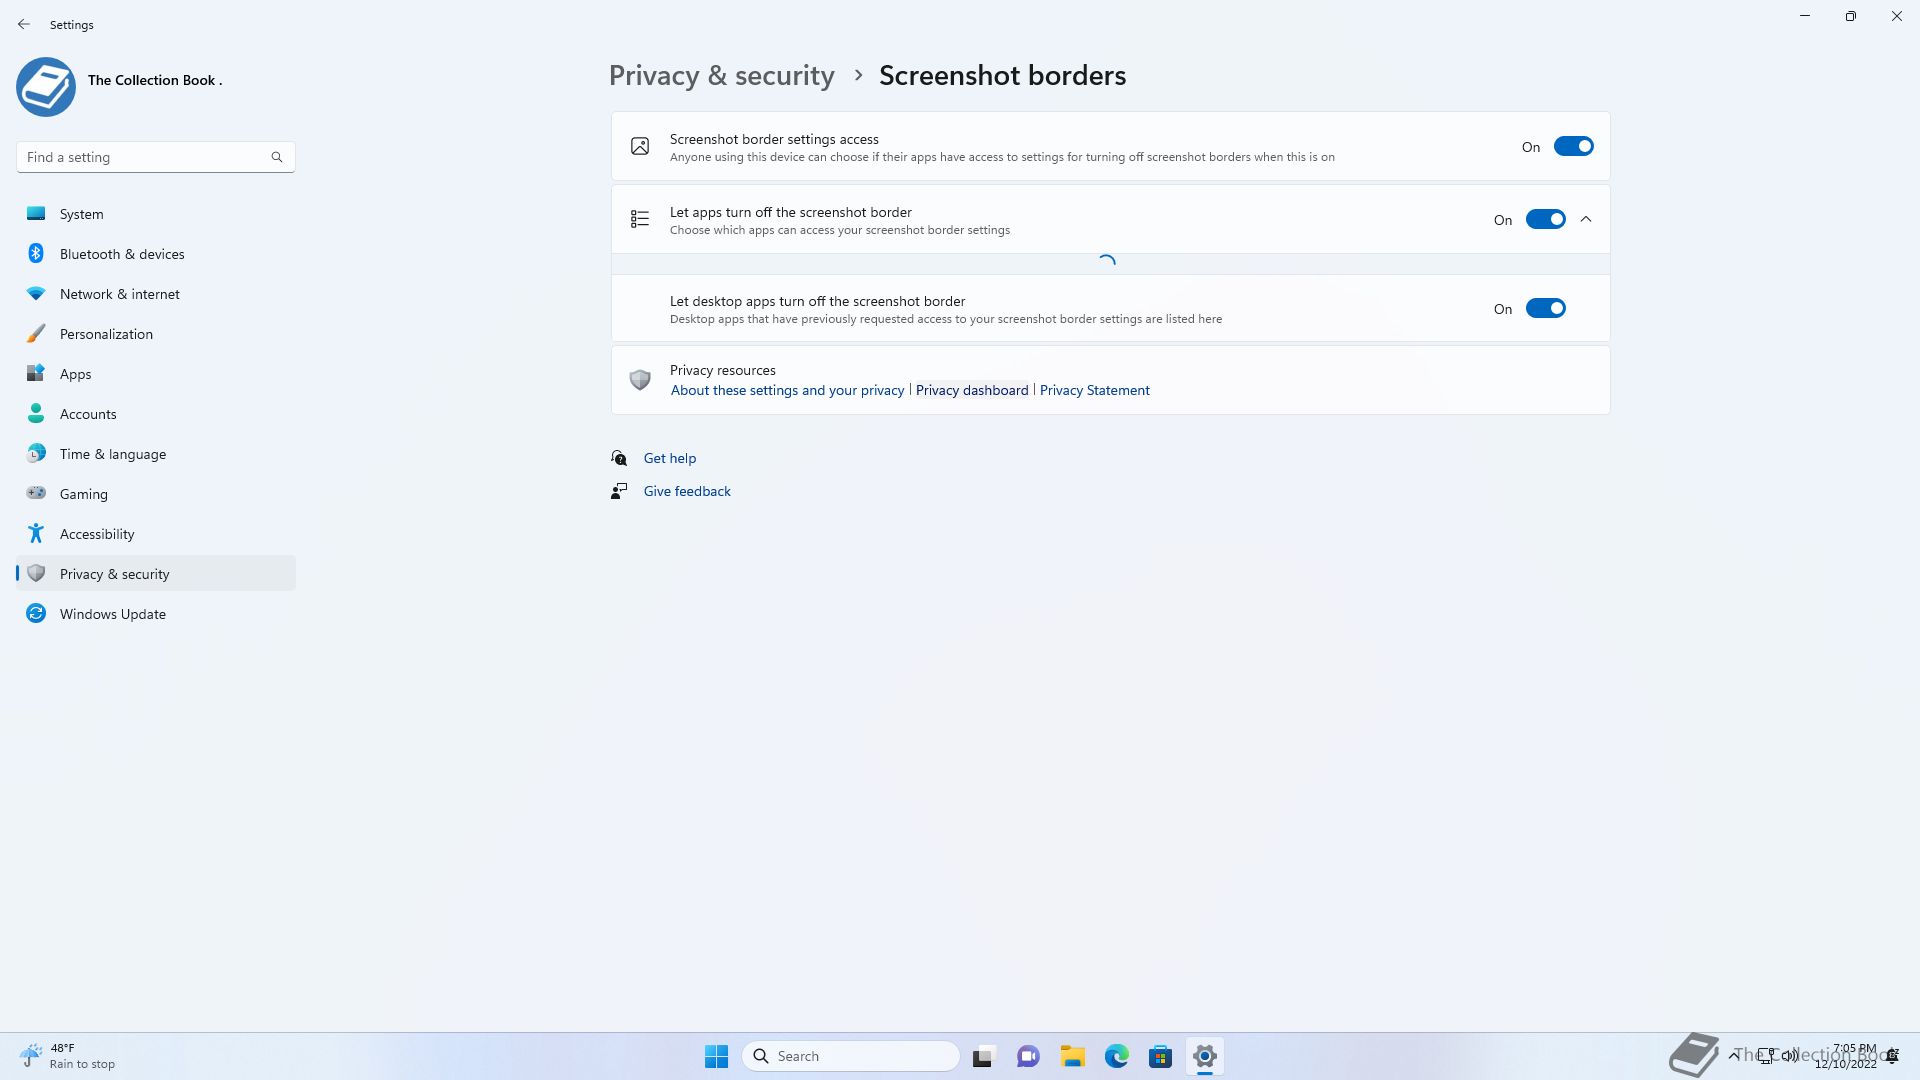Screen dimensions: 1920x1080
Task: Click the Get help link
Action: 669,458
